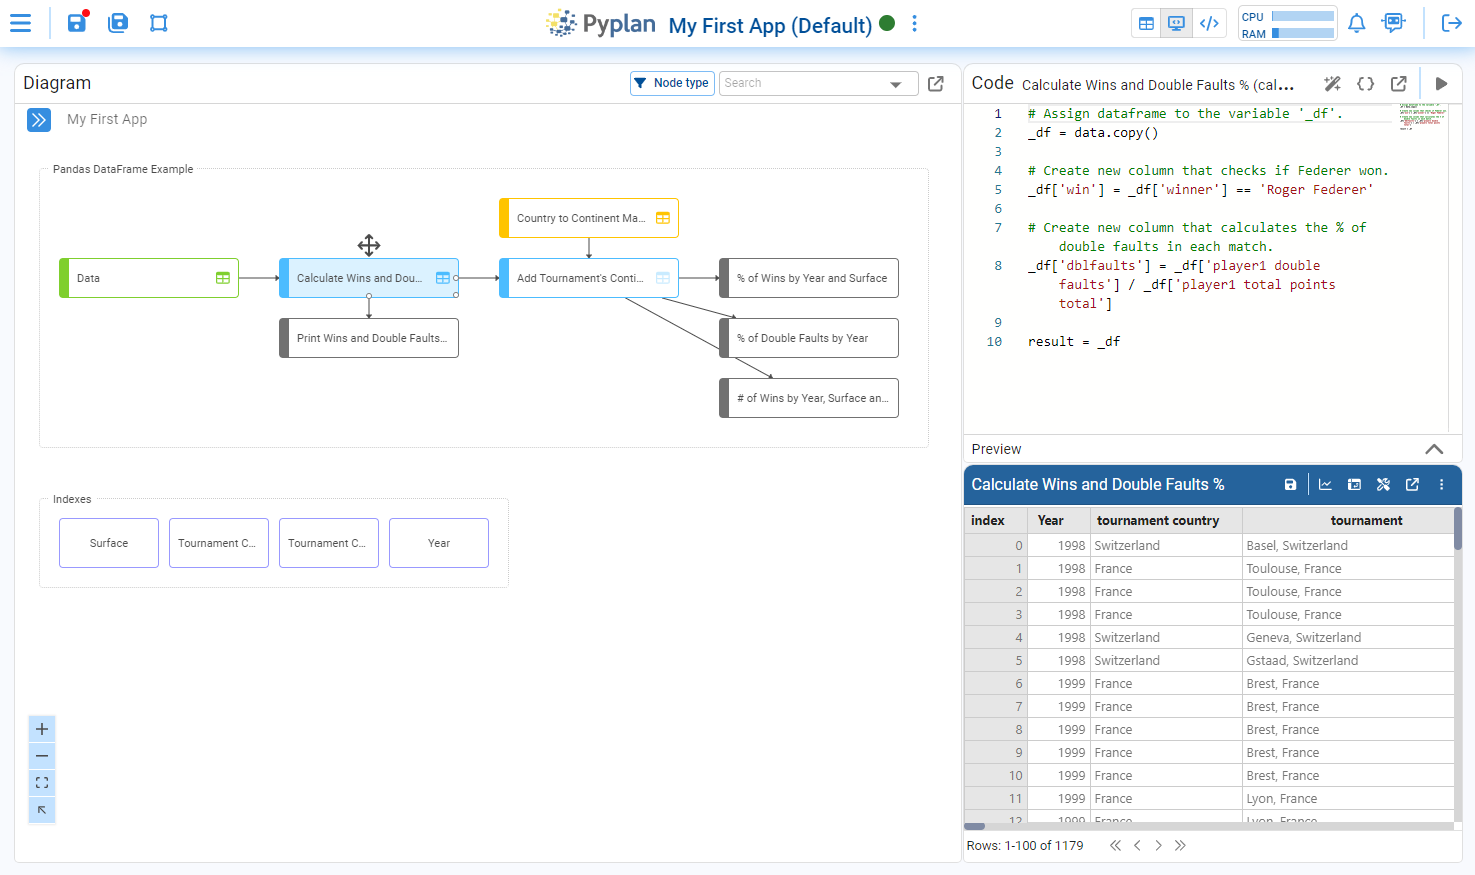Select the Country to Continent Map node
The height and width of the screenshot is (875, 1475).
[x=589, y=218]
